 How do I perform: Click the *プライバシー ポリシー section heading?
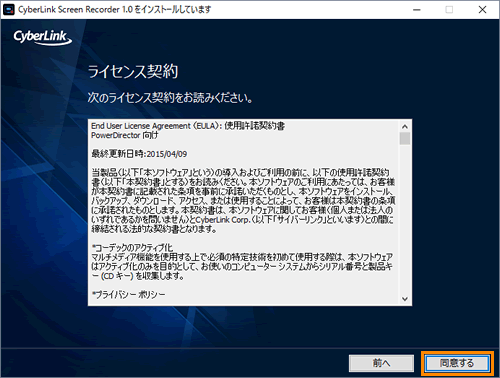(128, 295)
